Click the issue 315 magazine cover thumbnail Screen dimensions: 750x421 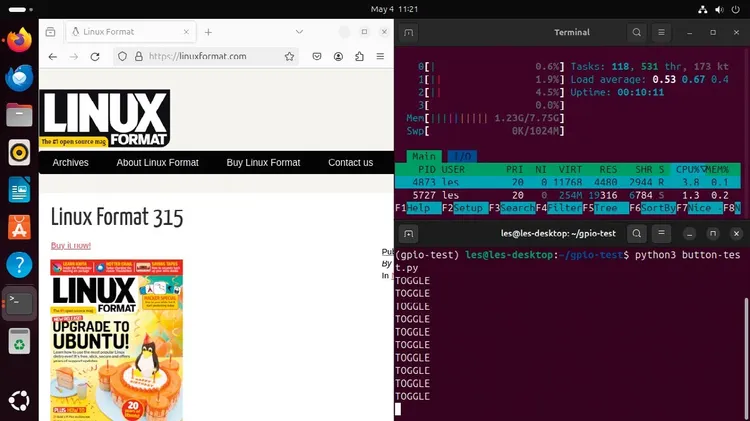point(117,340)
